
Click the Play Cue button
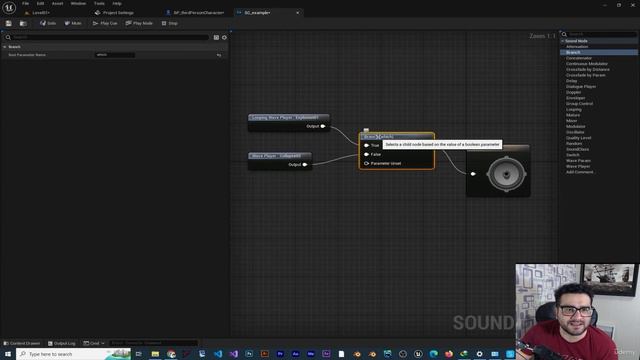[x=105, y=23]
